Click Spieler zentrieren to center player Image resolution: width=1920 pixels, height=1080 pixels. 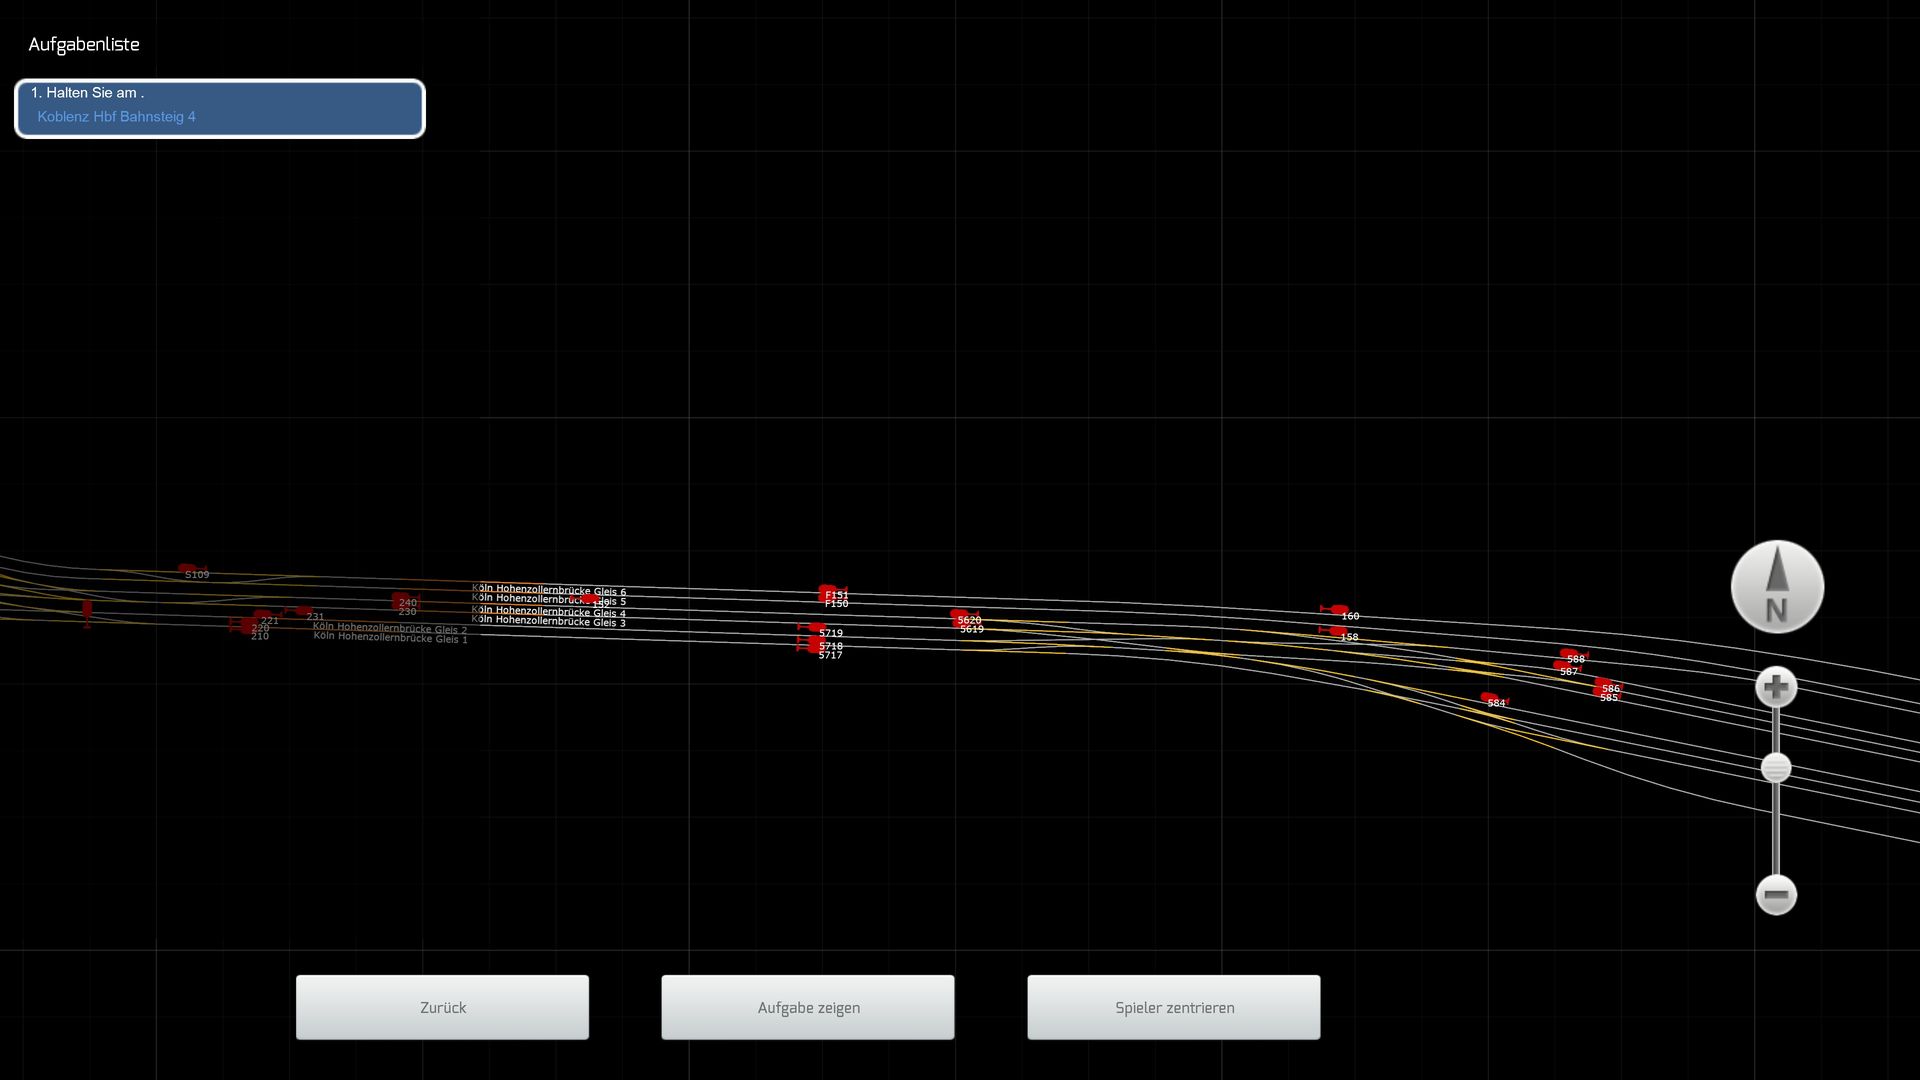click(1173, 1007)
